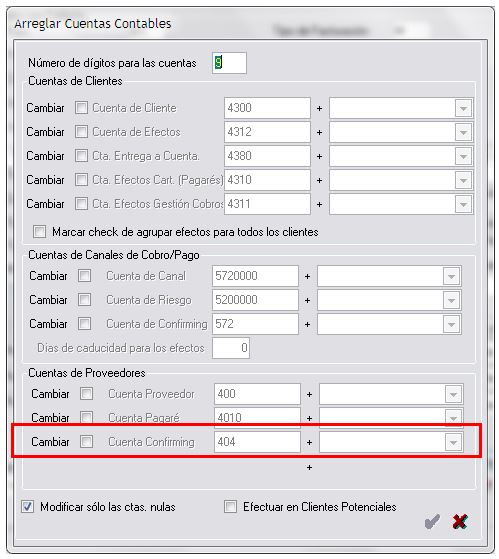Confirm changes with the checkmark icon
Image resolution: width=499 pixels, height=559 pixels.
(x=432, y=522)
